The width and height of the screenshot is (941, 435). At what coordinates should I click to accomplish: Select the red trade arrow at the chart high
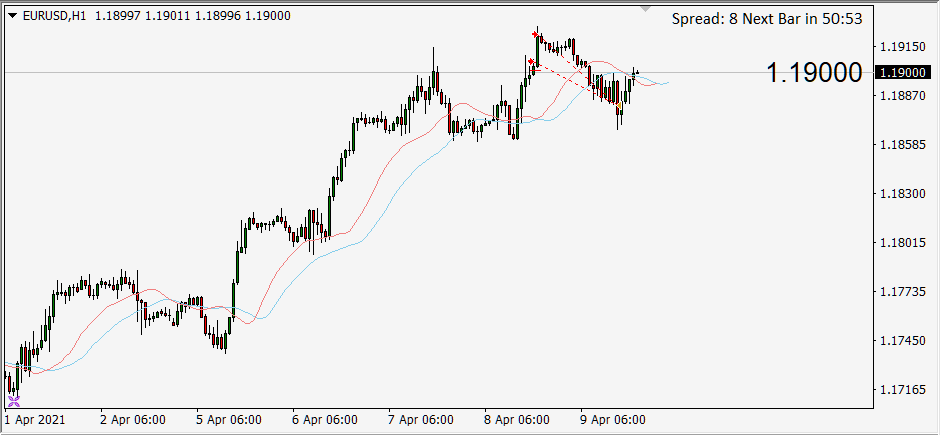point(535,34)
